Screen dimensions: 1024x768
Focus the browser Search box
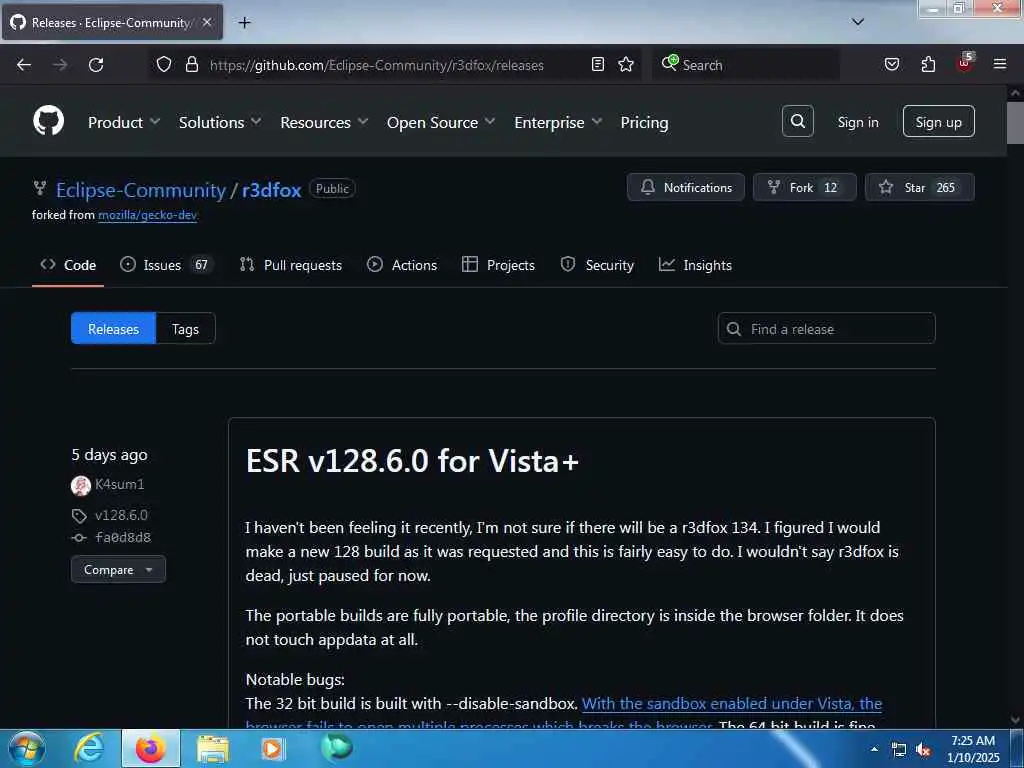click(746, 65)
